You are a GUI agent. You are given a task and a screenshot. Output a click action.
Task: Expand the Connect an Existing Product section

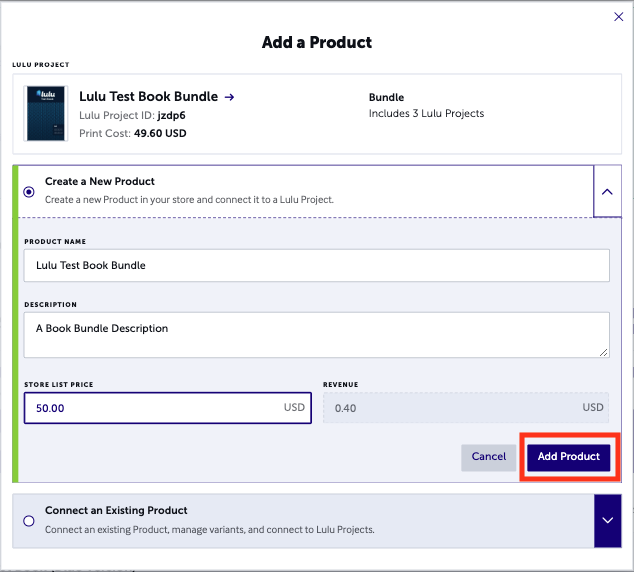pos(607,521)
